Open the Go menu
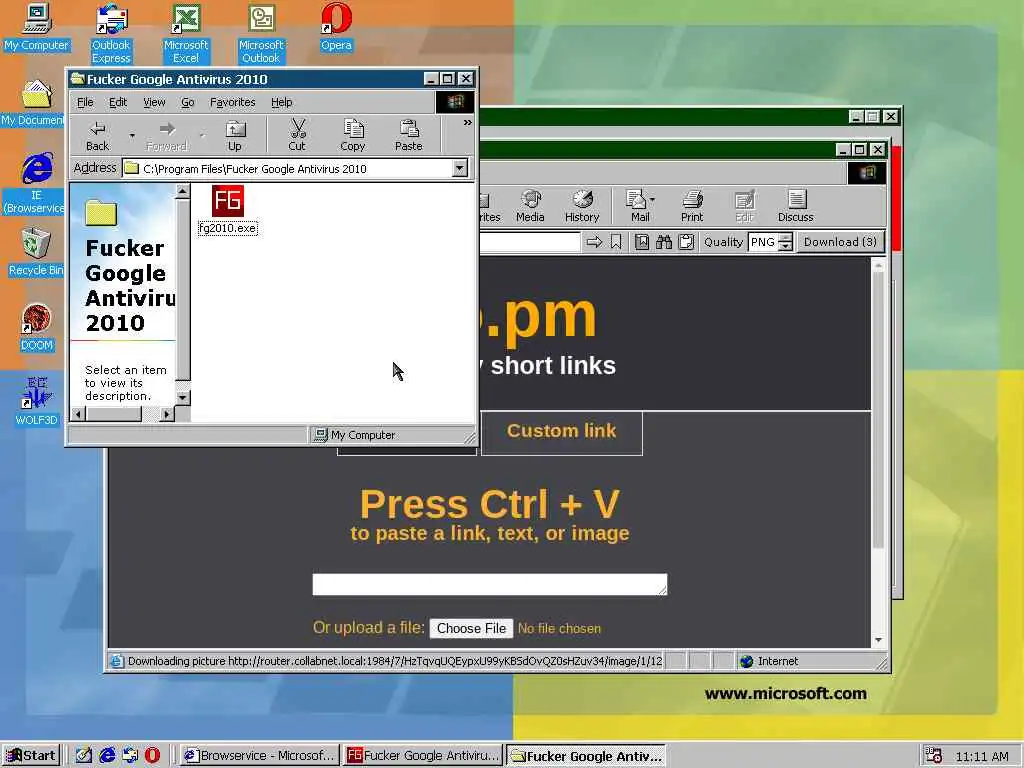This screenshot has height=768, width=1024. tap(188, 103)
